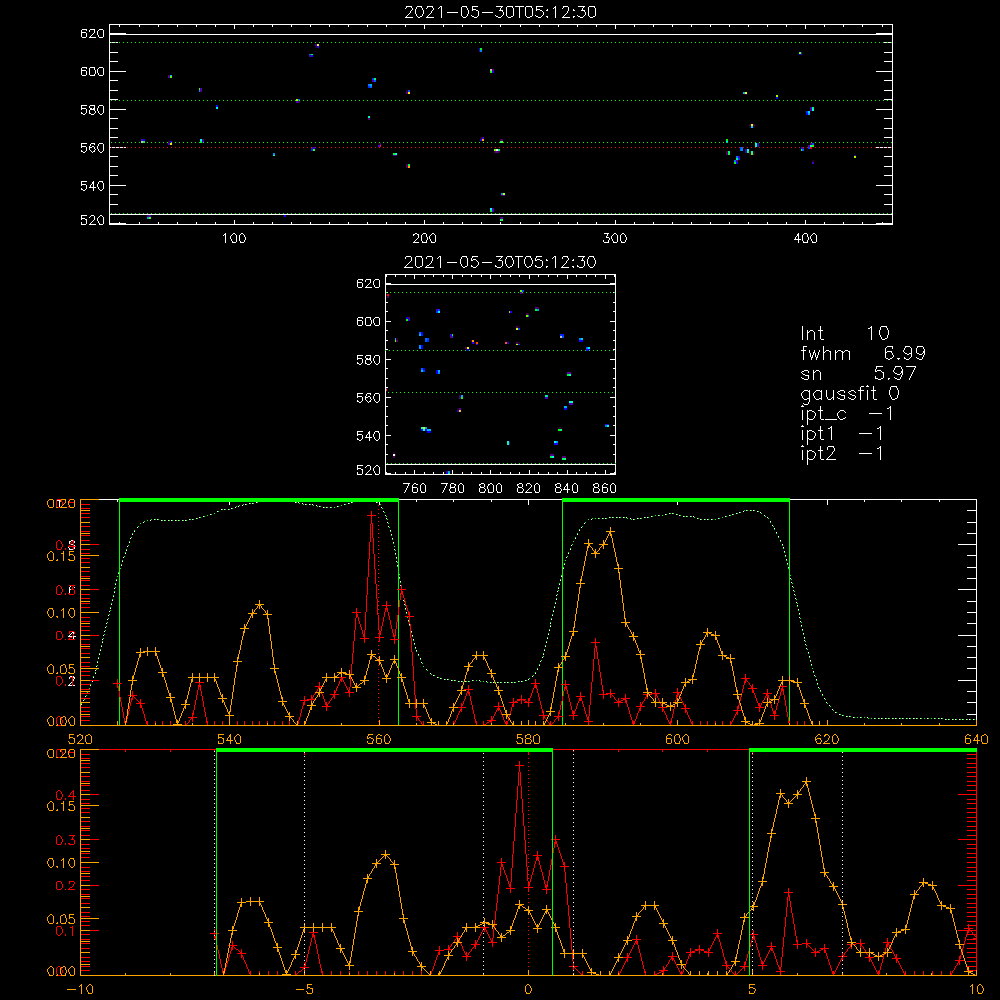Viewport: 1000px width, 1000px height.
Task: Click y-axis label 580 on top plot
Action: 92,110
